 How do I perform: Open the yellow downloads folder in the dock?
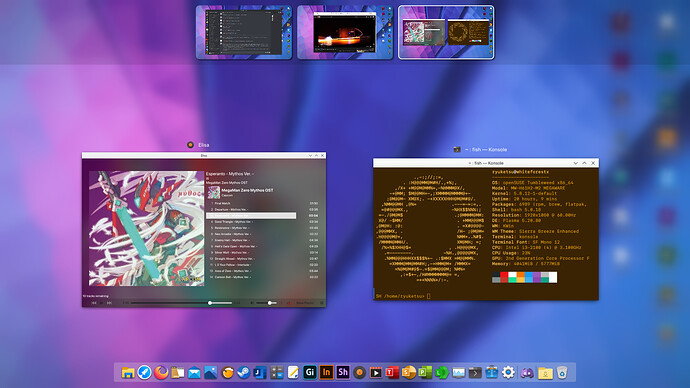(545, 373)
